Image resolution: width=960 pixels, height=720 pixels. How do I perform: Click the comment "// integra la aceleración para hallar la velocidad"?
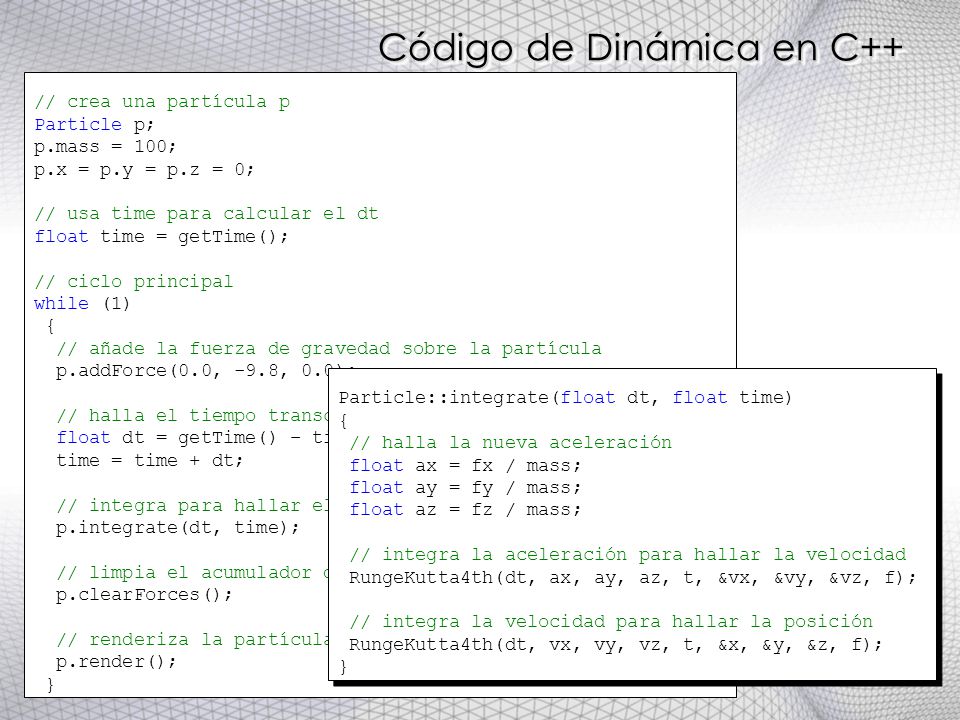click(x=628, y=555)
